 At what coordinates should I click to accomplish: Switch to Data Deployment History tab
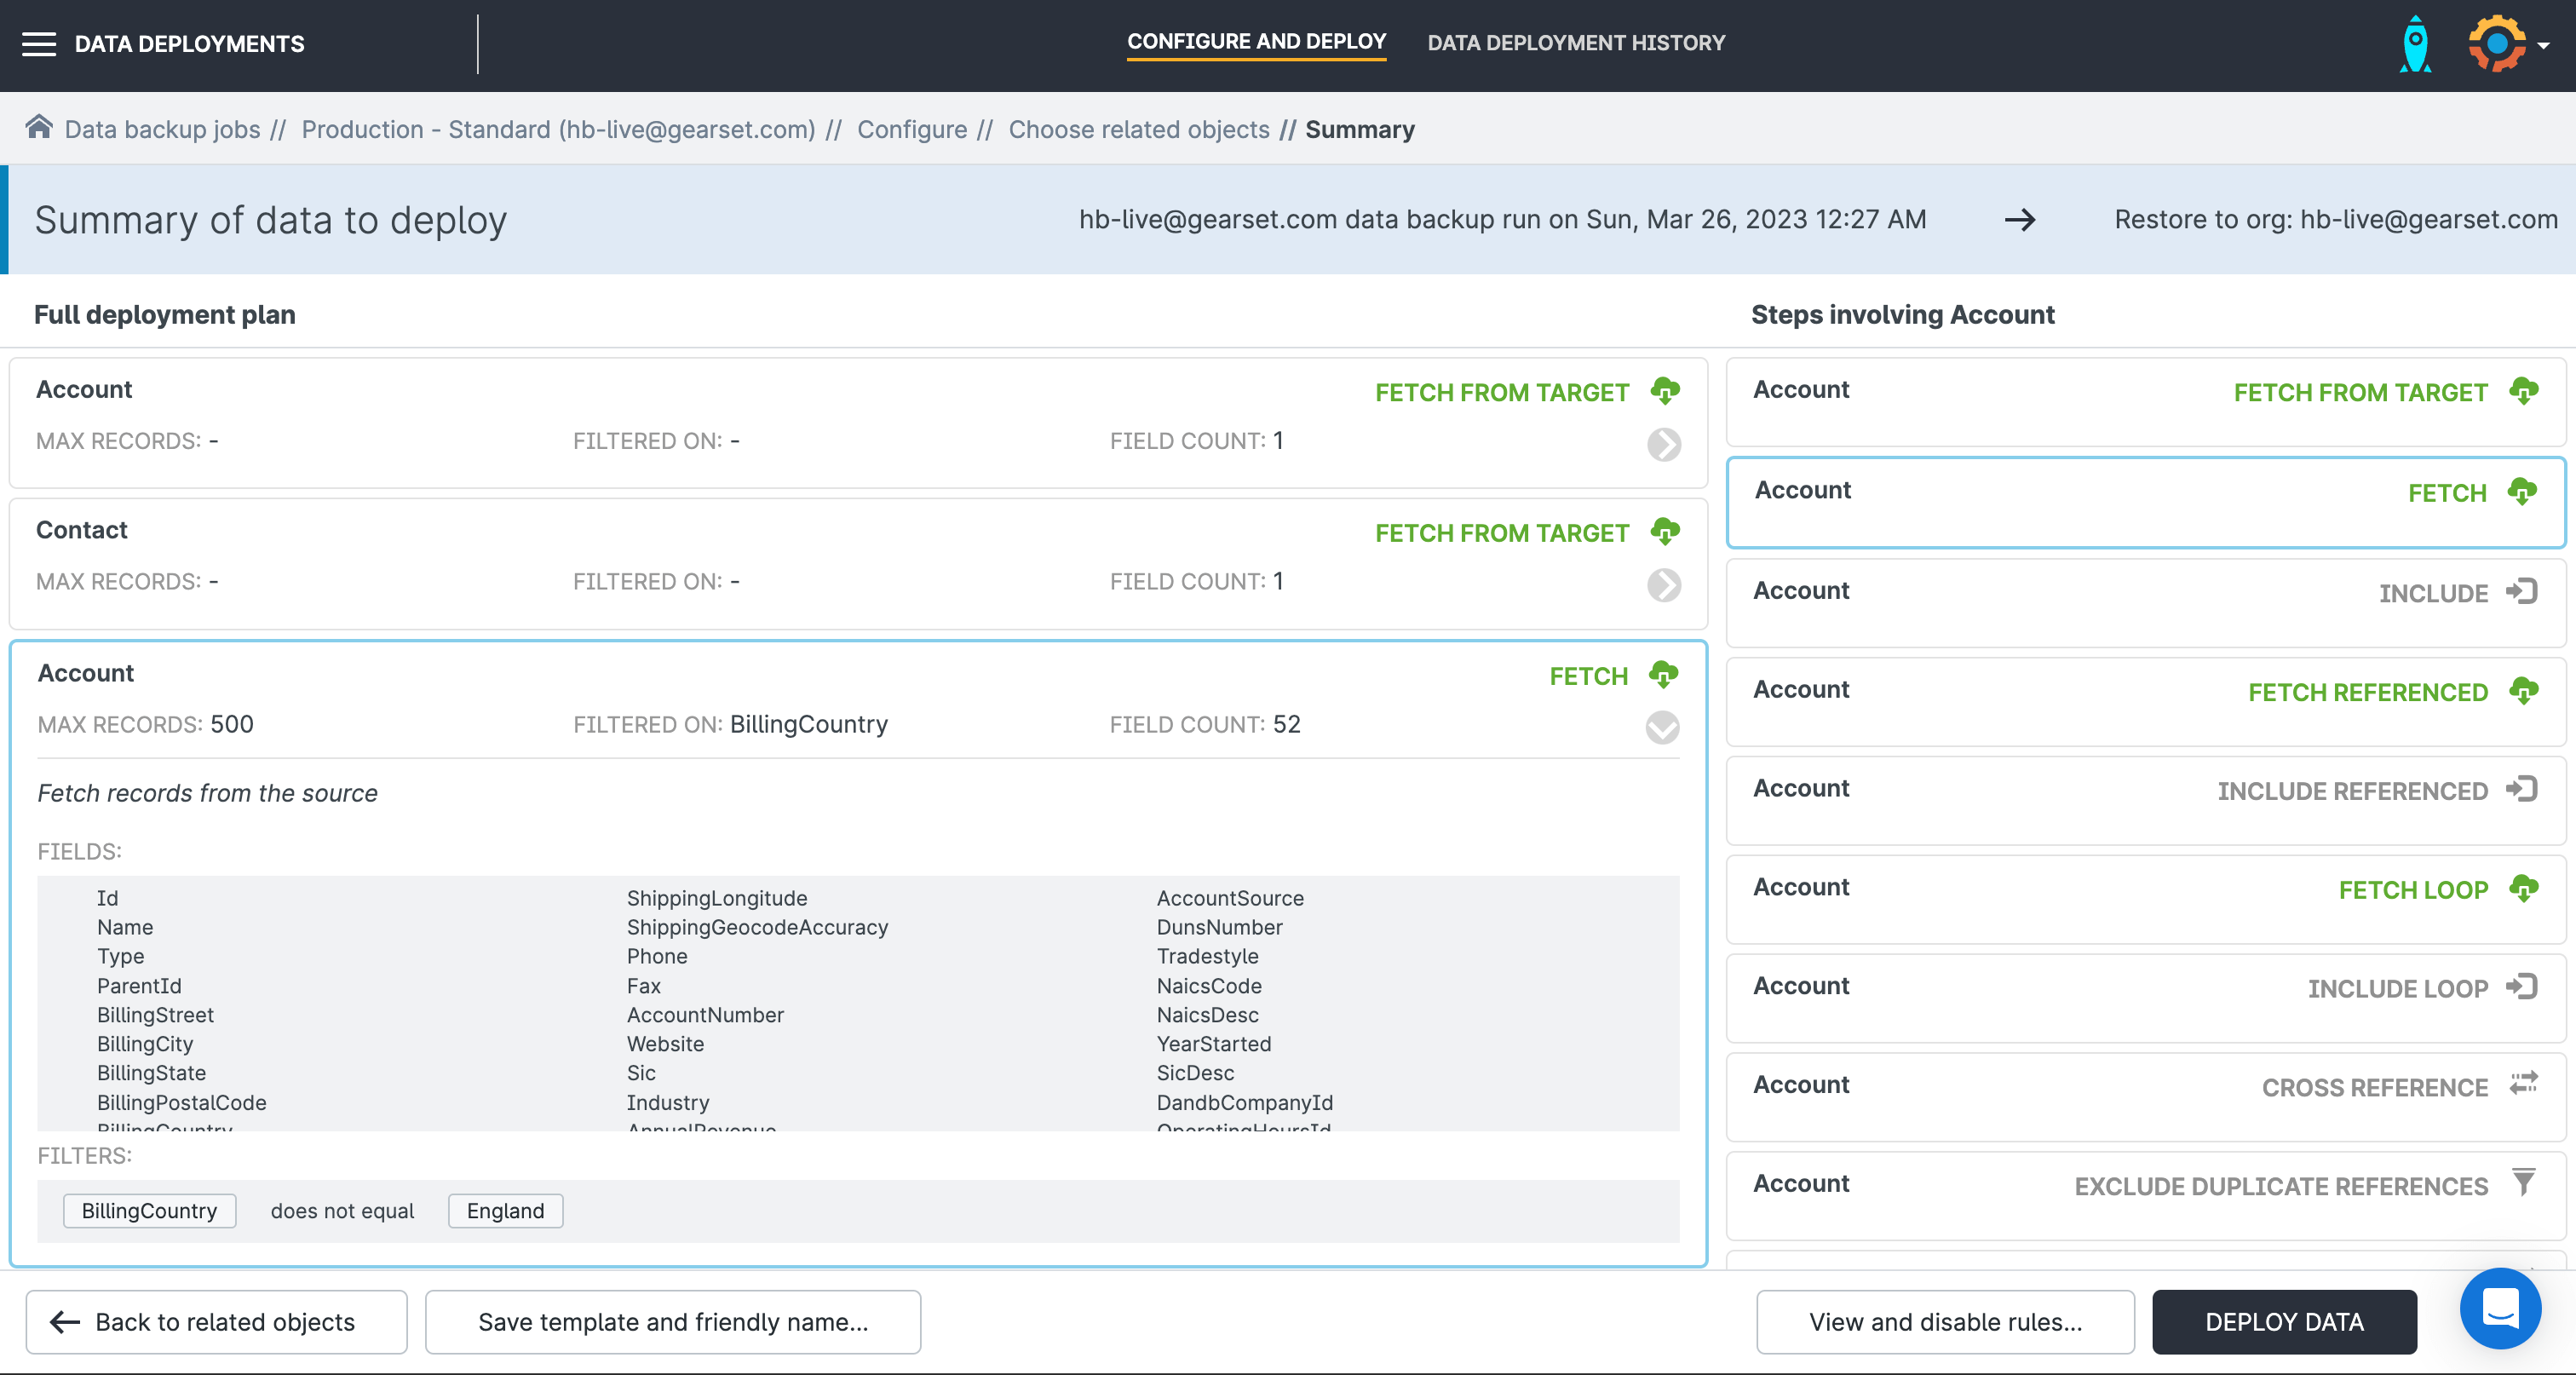tap(1576, 43)
